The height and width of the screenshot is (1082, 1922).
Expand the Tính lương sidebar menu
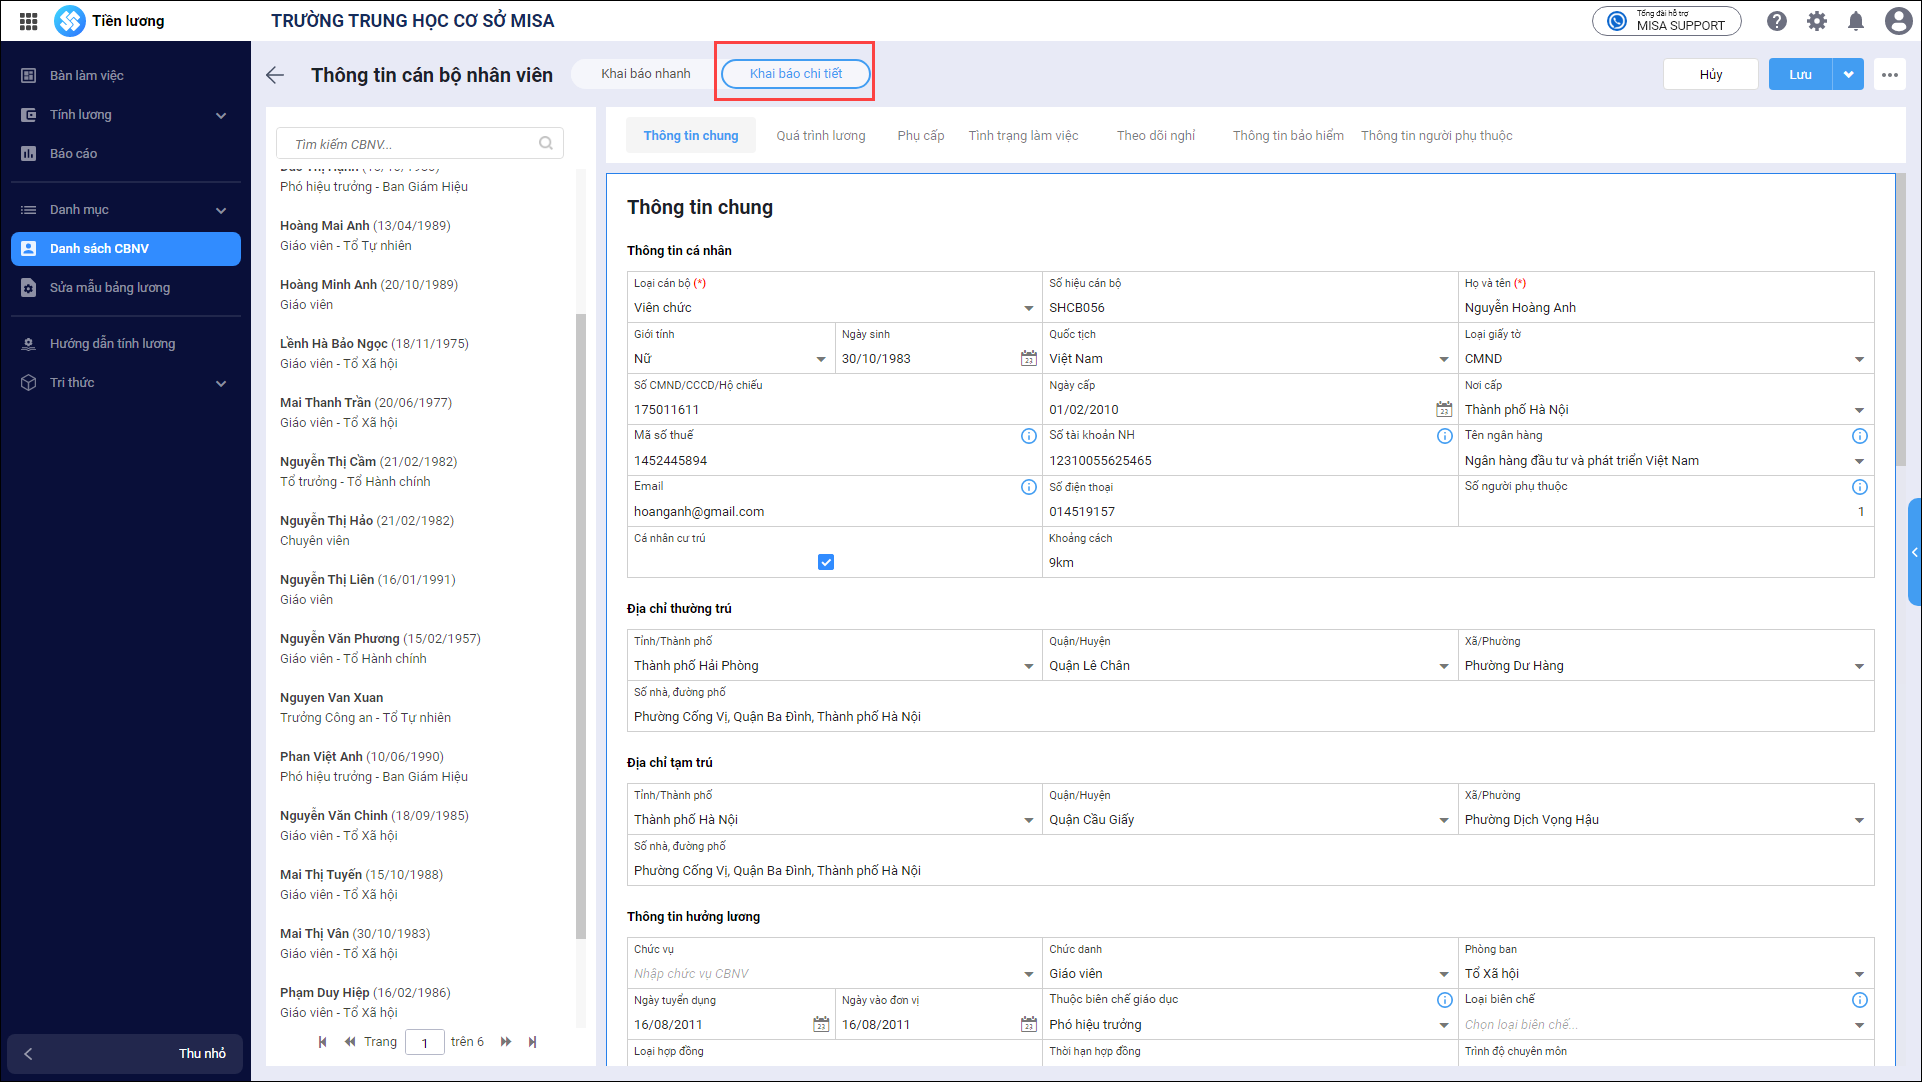[221, 115]
